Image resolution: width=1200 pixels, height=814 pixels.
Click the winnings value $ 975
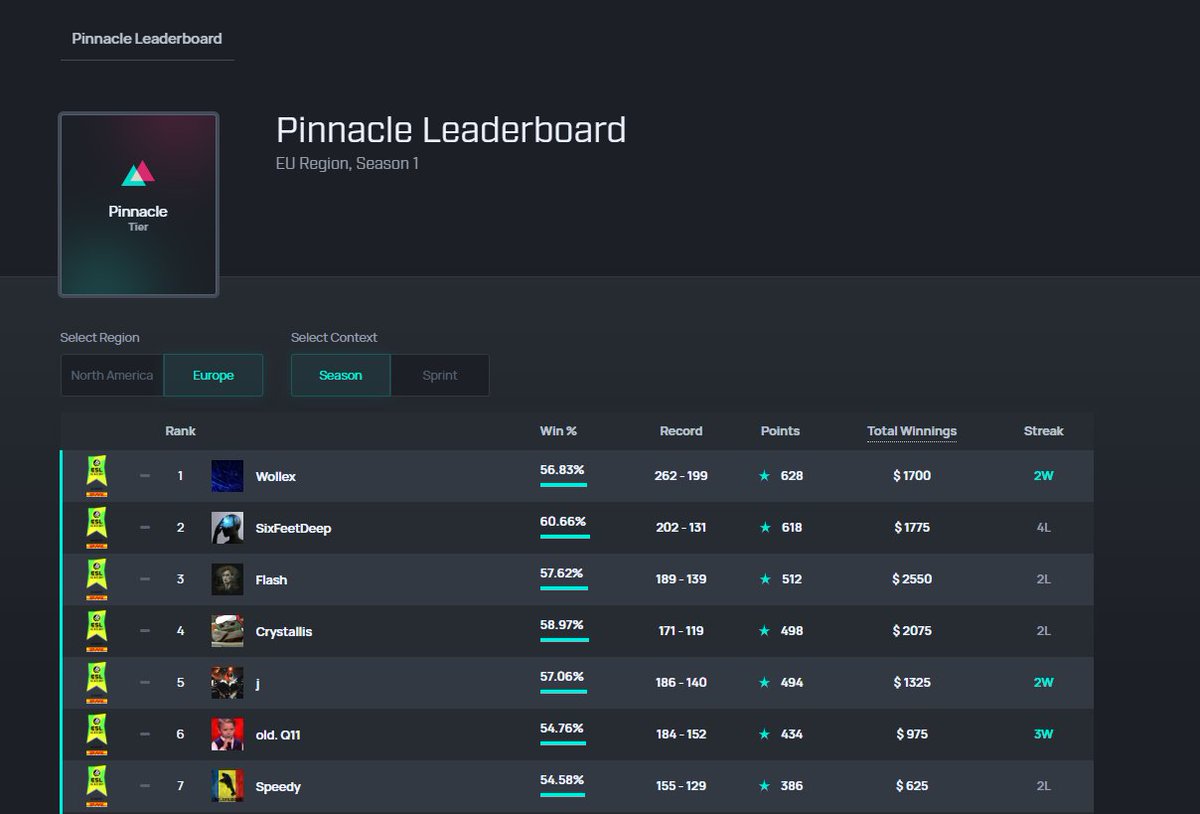pyautogui.click(x=912, y=734)
